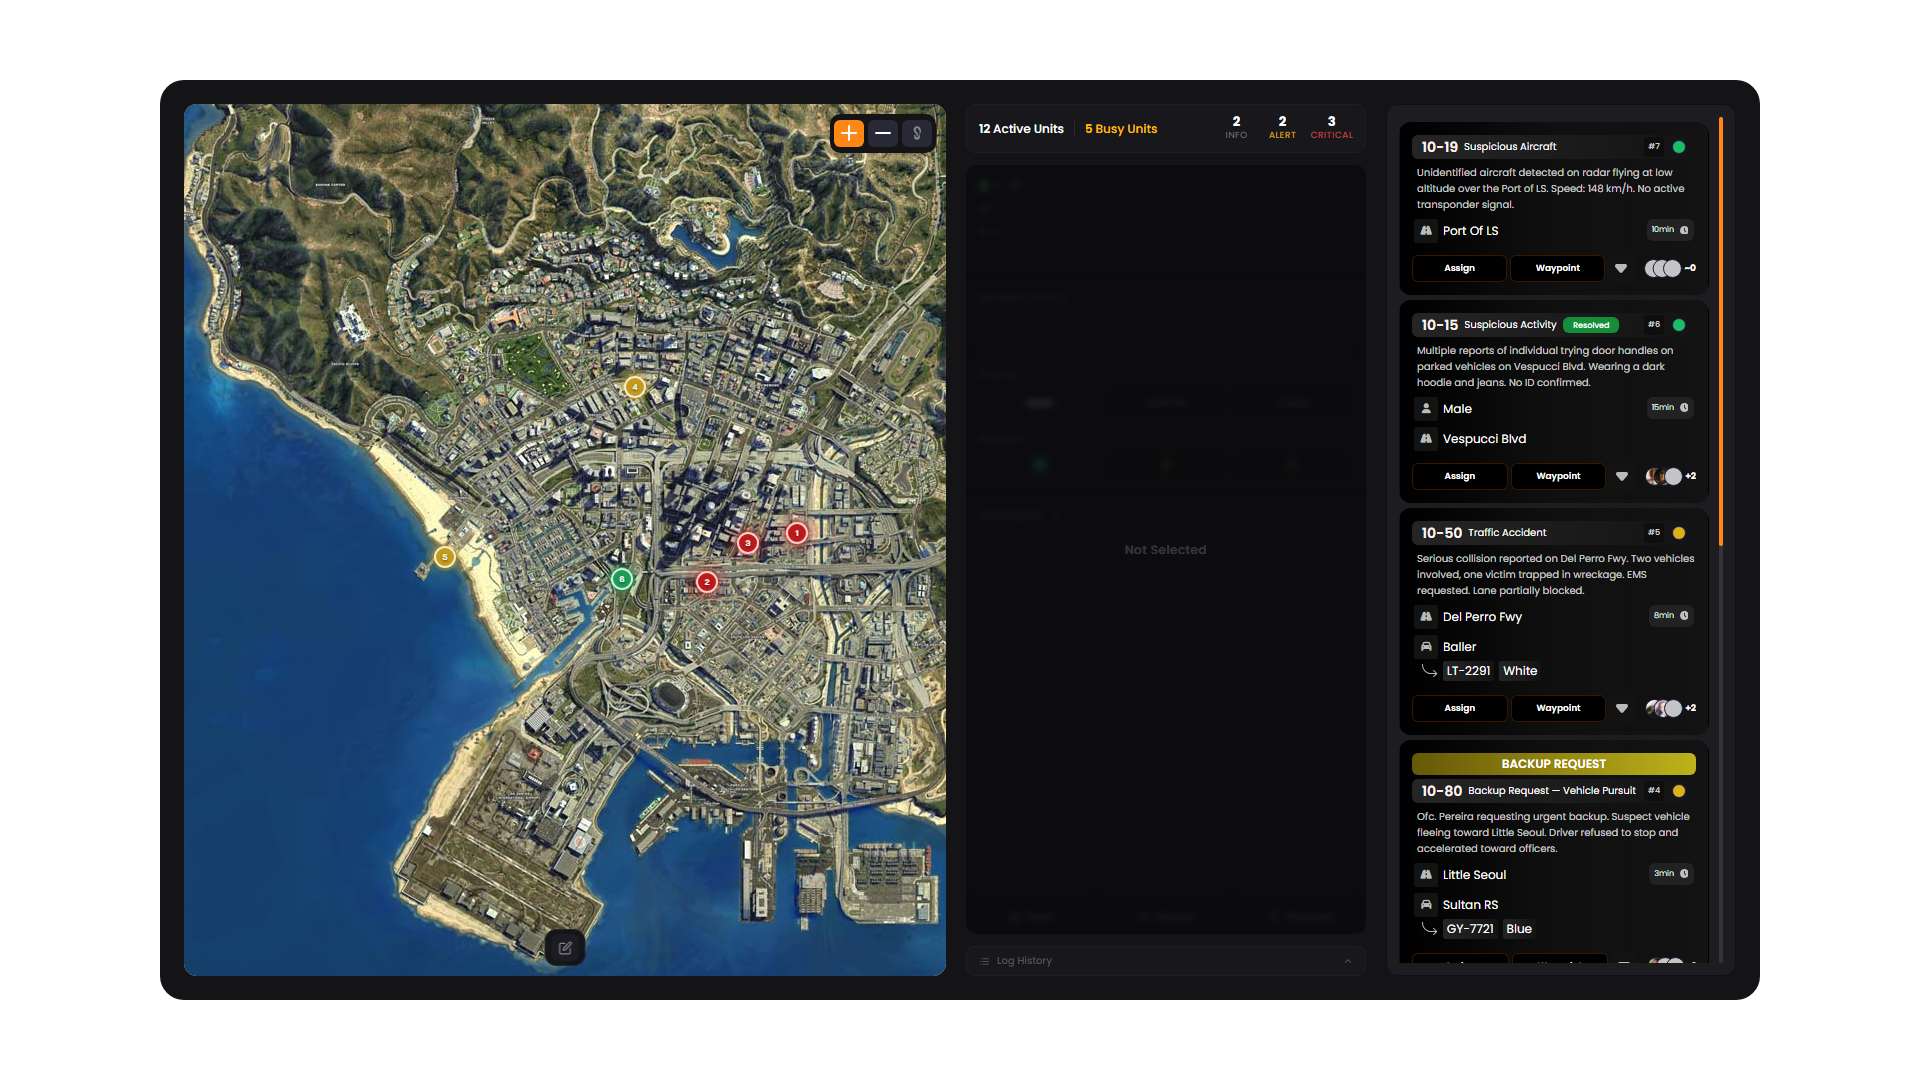The image size is (1919, 1079).
Task: Assign a unit to the Suspicious Activity call
Action: pos(1459,477)
